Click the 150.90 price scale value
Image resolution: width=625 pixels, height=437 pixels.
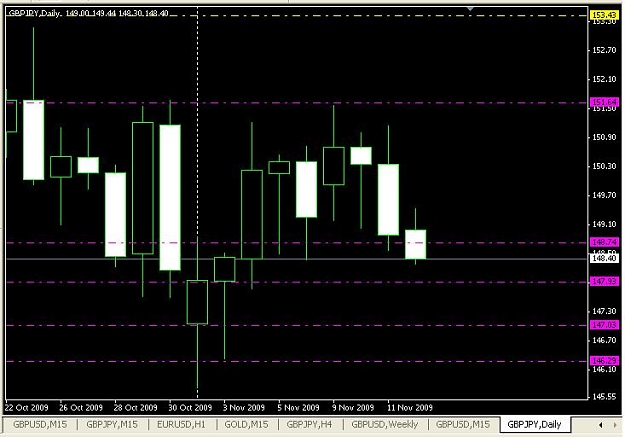pyautogui.click(x=604, y=137)
